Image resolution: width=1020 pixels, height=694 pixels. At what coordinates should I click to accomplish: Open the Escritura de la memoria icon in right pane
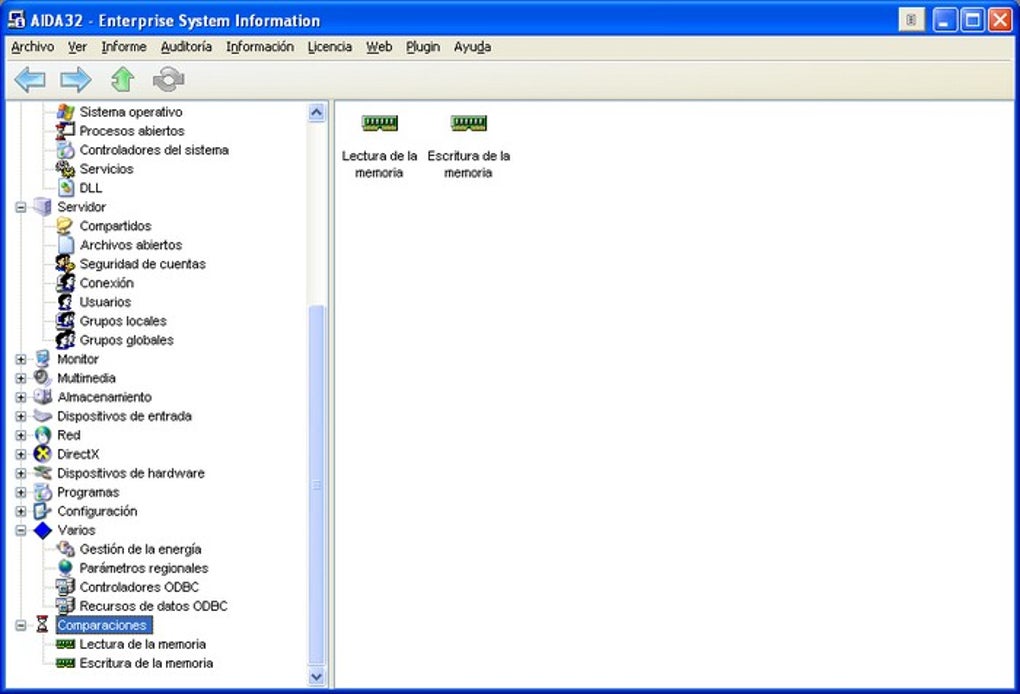[468, 123]
